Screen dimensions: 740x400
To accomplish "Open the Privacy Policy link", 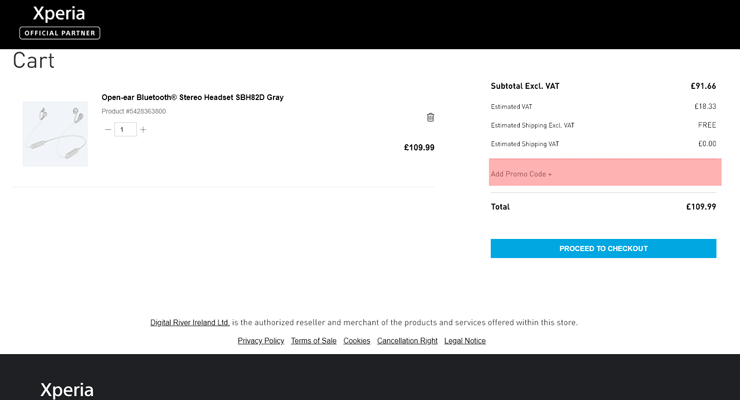I will pos(261,341).
